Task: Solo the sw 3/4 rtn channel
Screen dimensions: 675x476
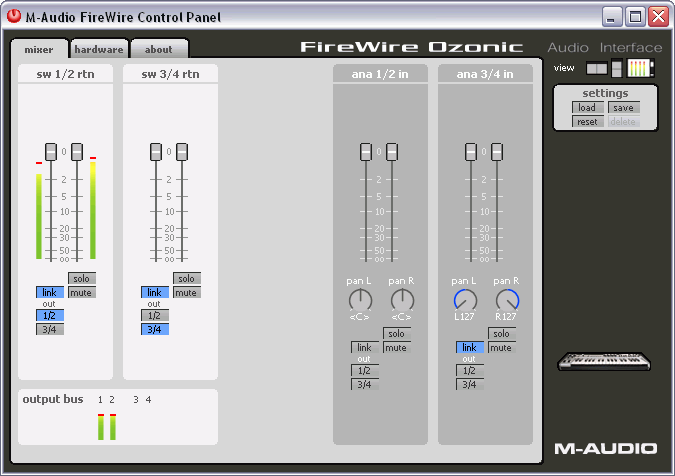Action: point(186,278)
